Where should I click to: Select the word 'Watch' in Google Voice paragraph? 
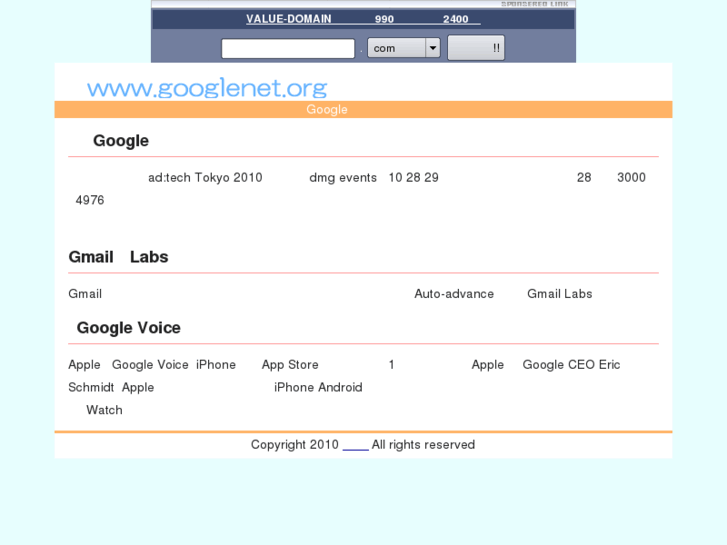pyautogui.click(x=104, y=410)
